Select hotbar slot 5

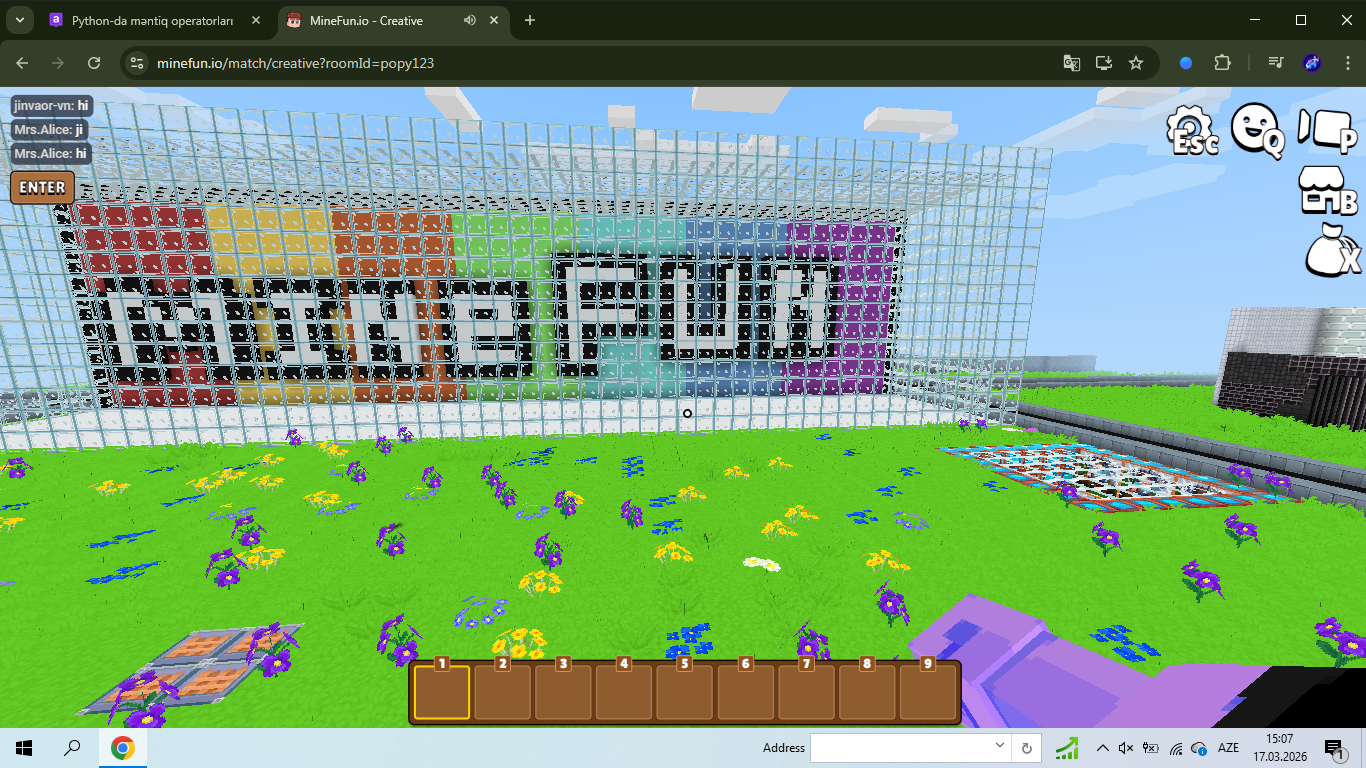684,691
